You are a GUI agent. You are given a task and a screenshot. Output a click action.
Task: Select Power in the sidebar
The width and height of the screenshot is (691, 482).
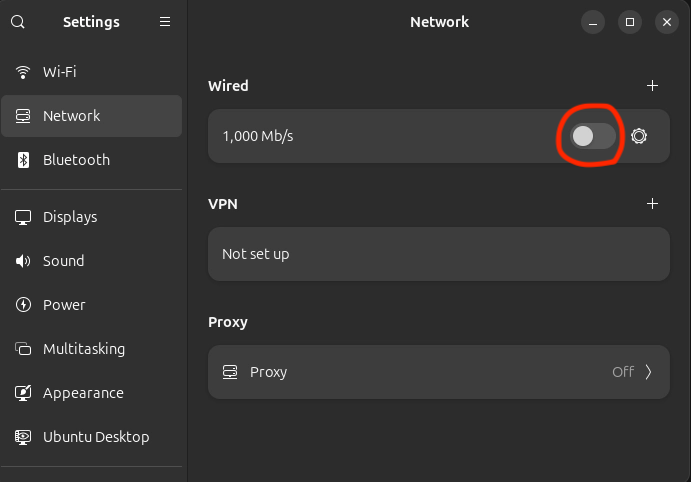[92, 304]
